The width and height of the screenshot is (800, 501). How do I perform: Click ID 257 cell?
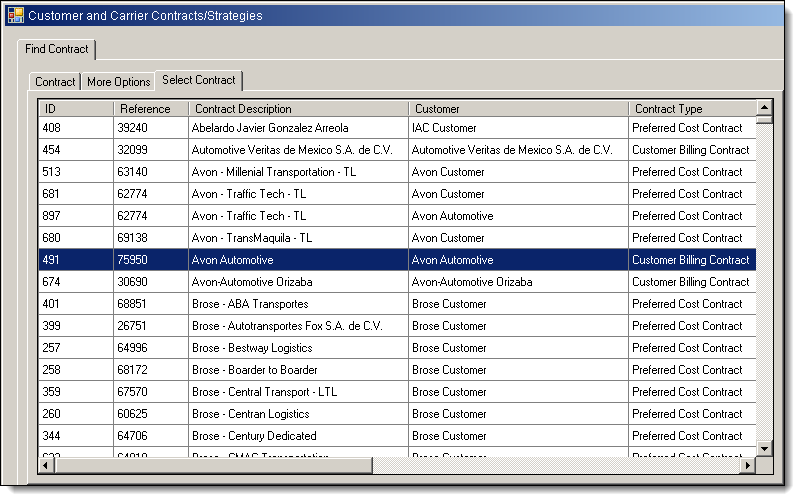click(76, 347)
